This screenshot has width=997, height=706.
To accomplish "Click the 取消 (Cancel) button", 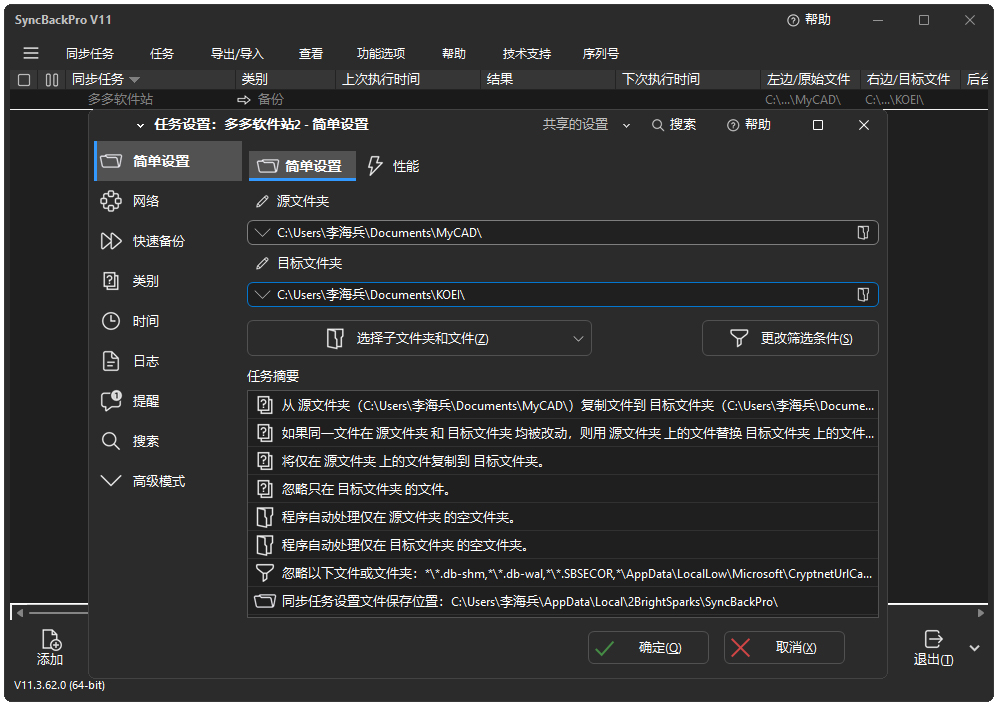I will (x=785, y=647).
